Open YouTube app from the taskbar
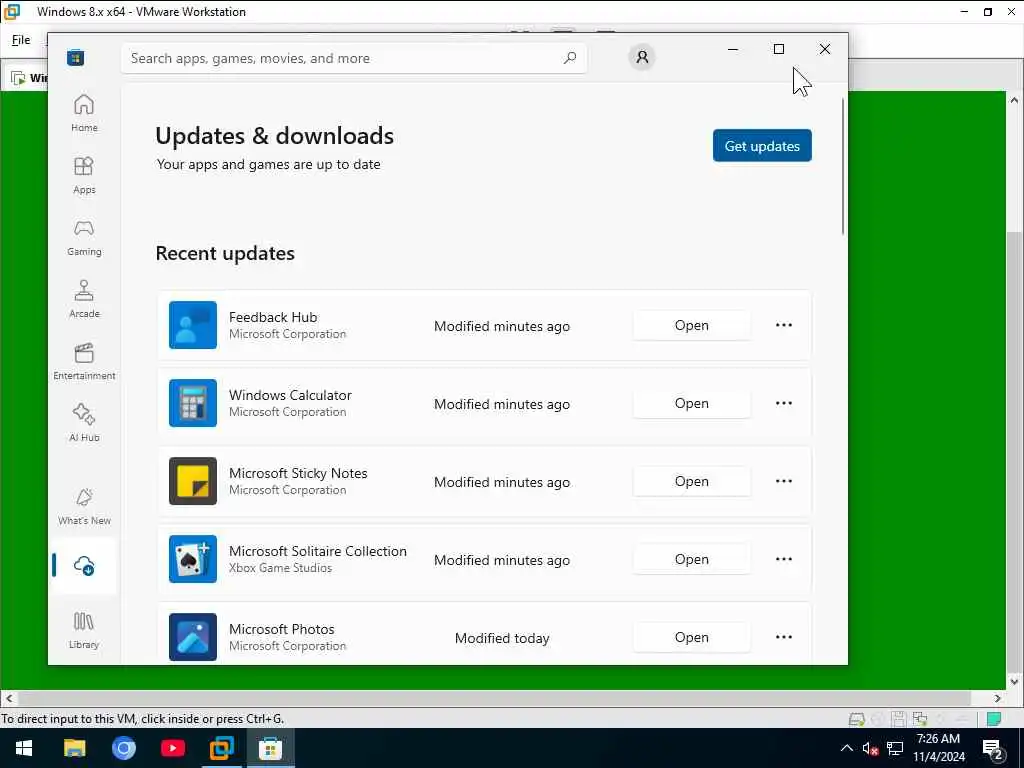This screenshot has width=1024, height=768. (x=172, y=748)
